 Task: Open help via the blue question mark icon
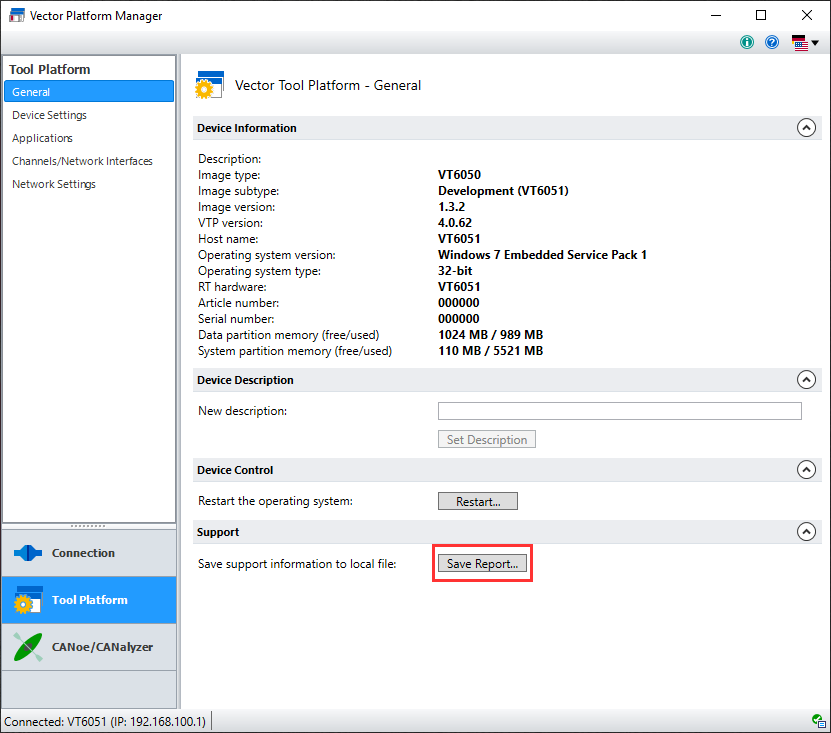click(771, 42)
